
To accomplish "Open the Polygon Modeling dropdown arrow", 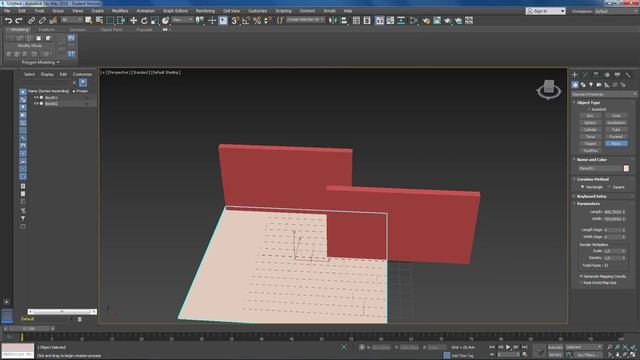I will tap(58, 62).
